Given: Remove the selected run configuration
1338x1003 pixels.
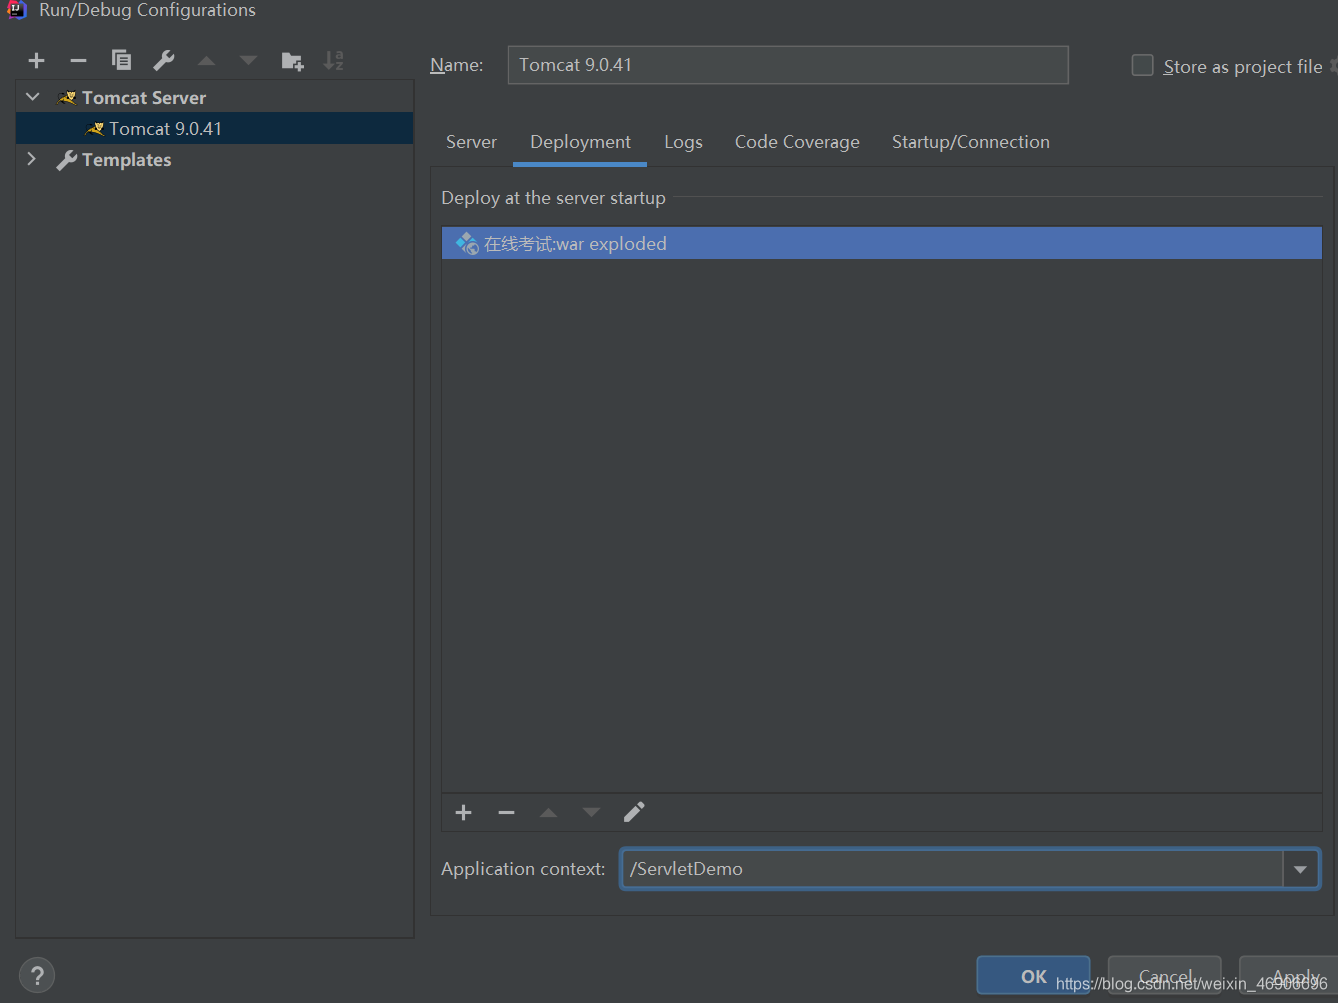Looking at the screenshot, I should 79,61.
